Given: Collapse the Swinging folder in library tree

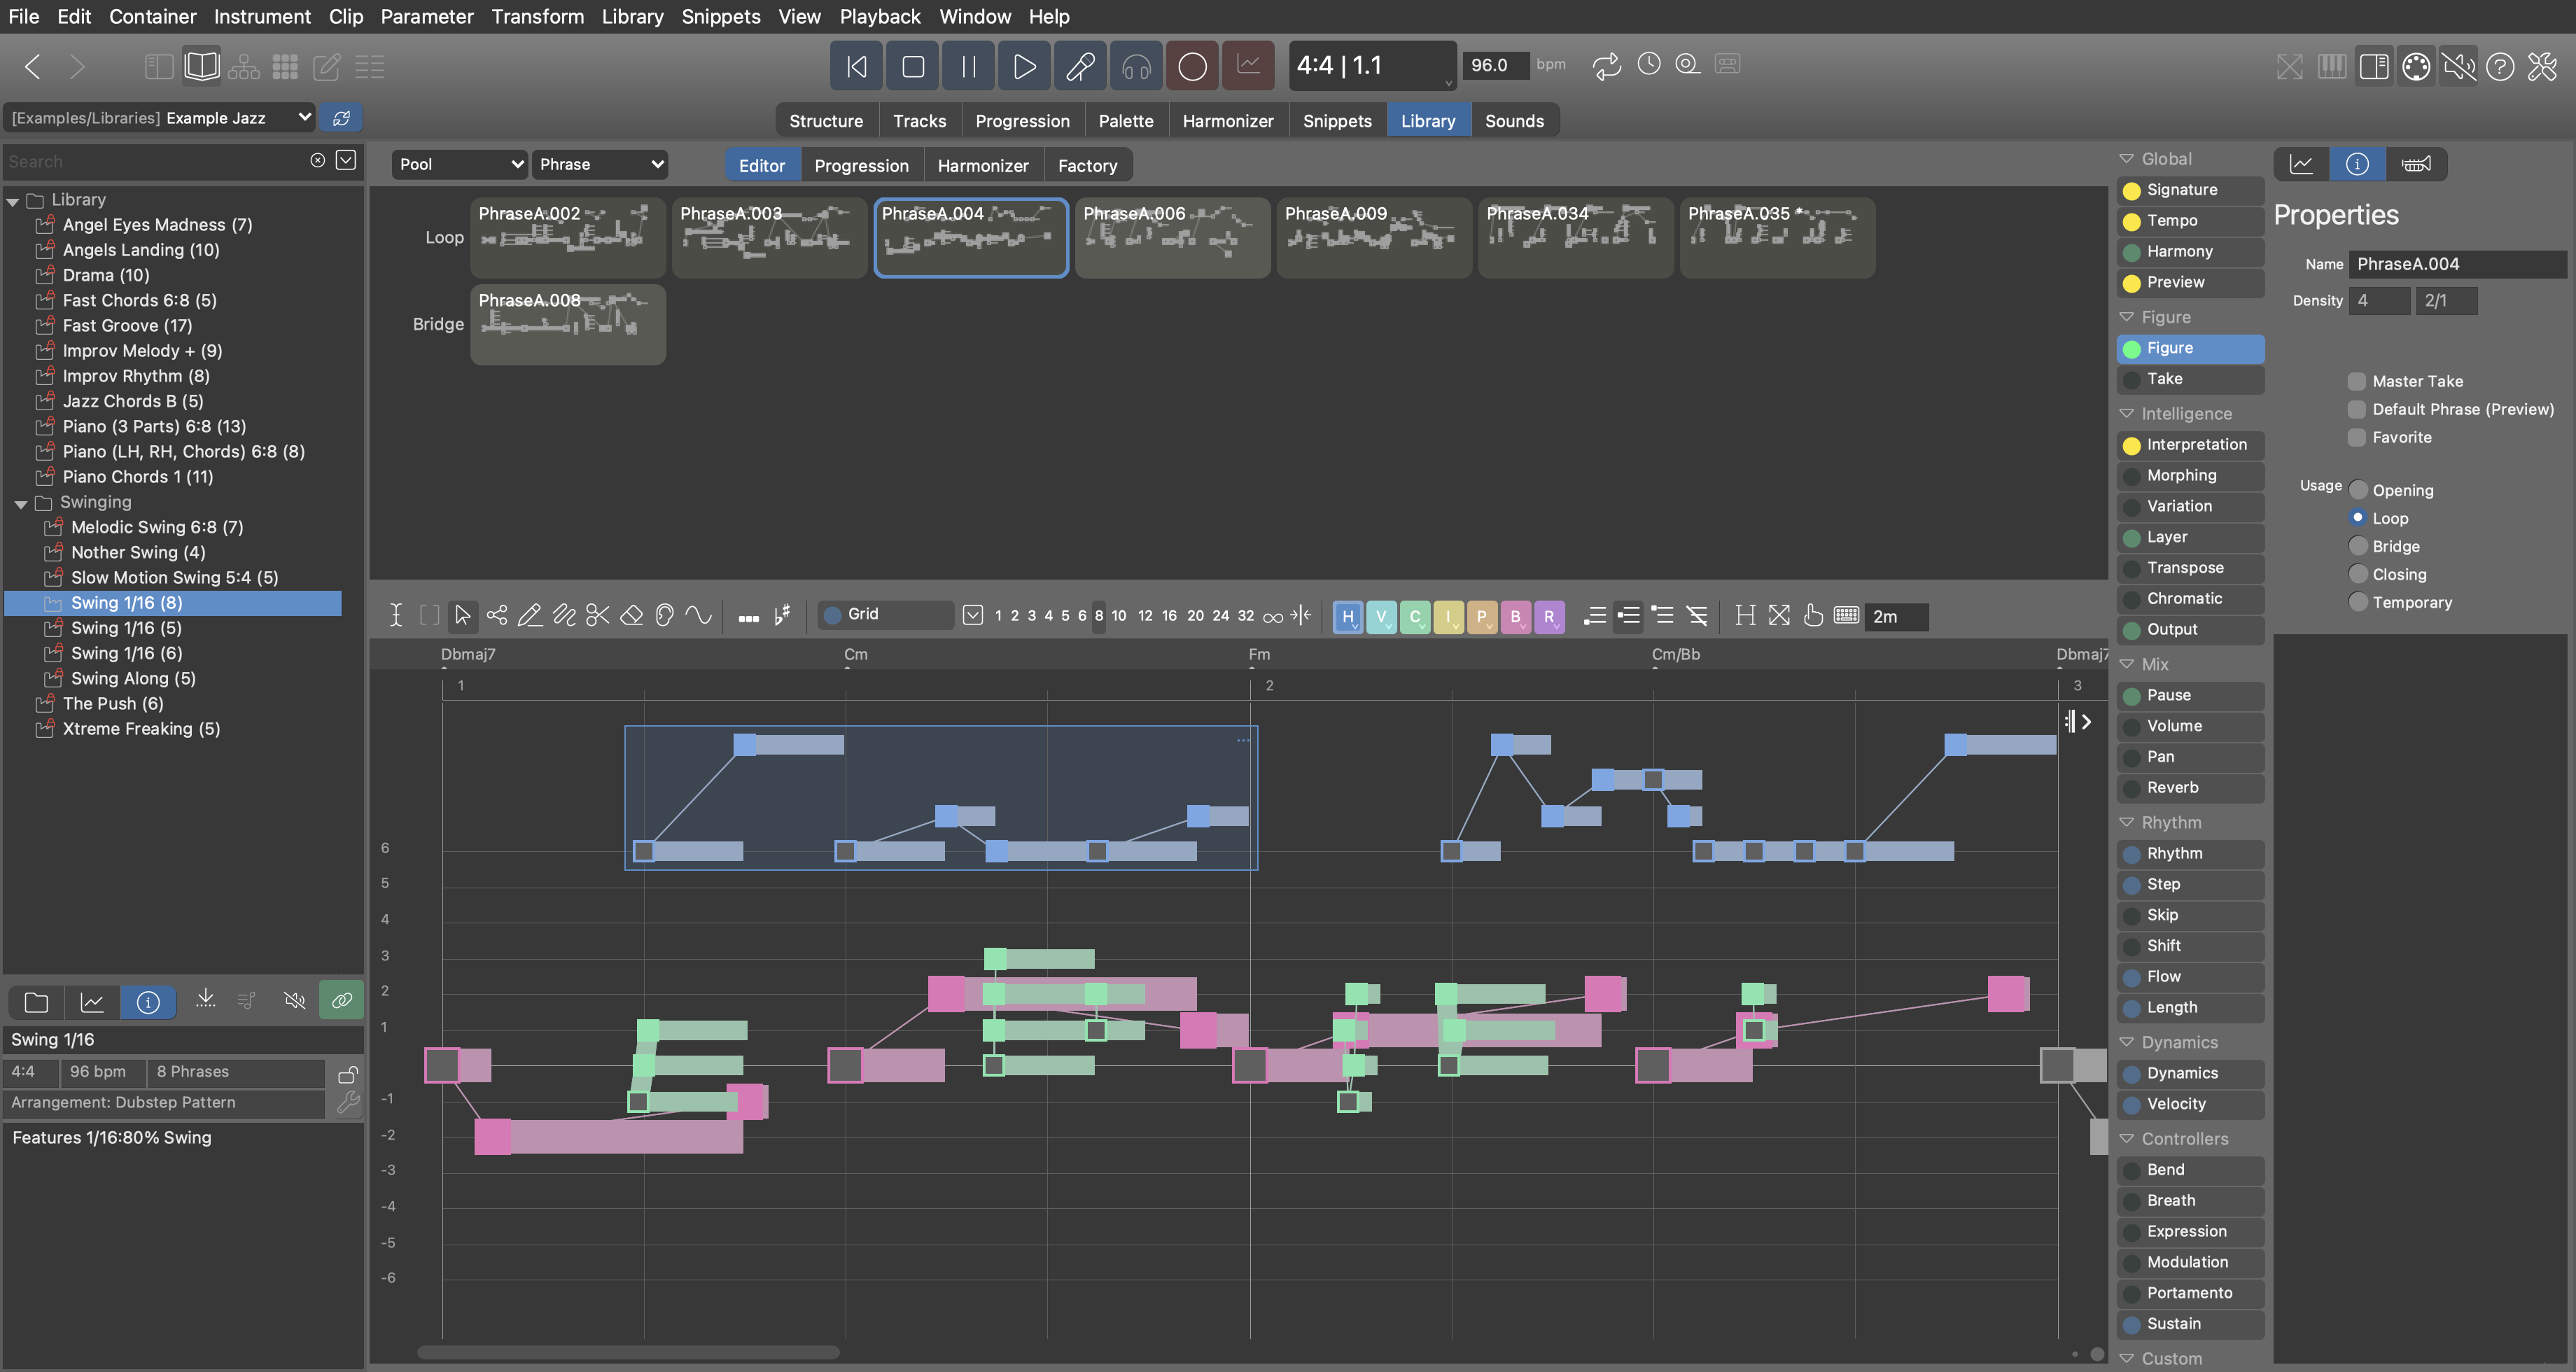Looking at the screenshot, I should [x=21, y=503].
